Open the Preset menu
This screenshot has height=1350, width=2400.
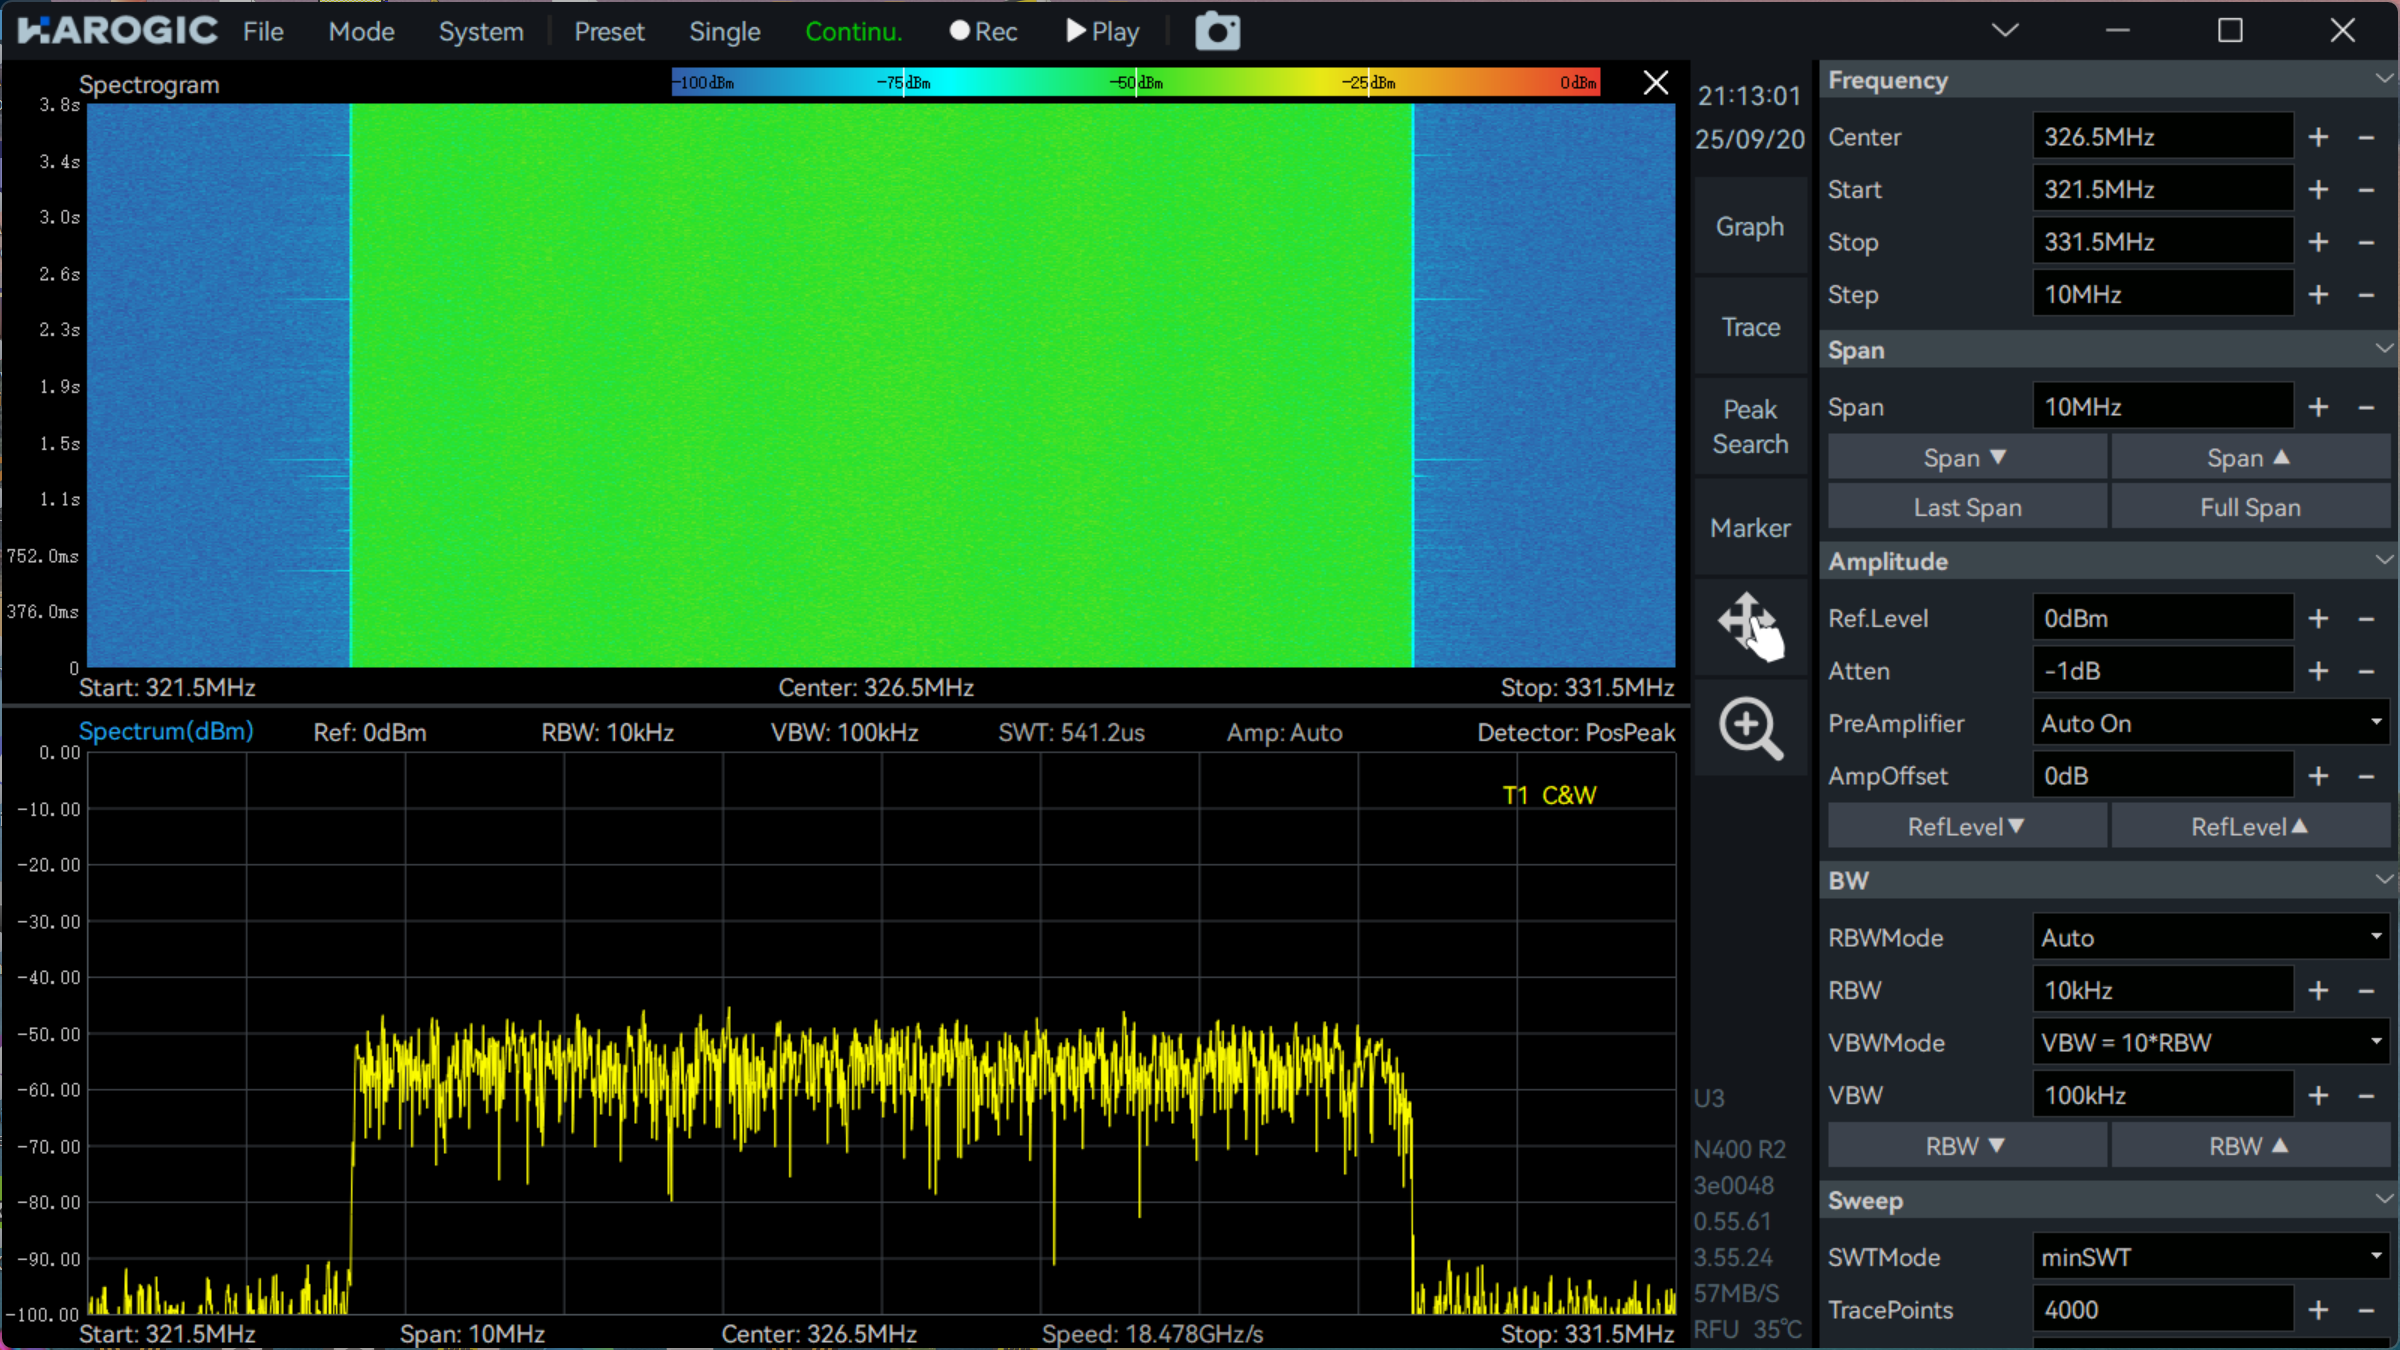coord(609,32)
